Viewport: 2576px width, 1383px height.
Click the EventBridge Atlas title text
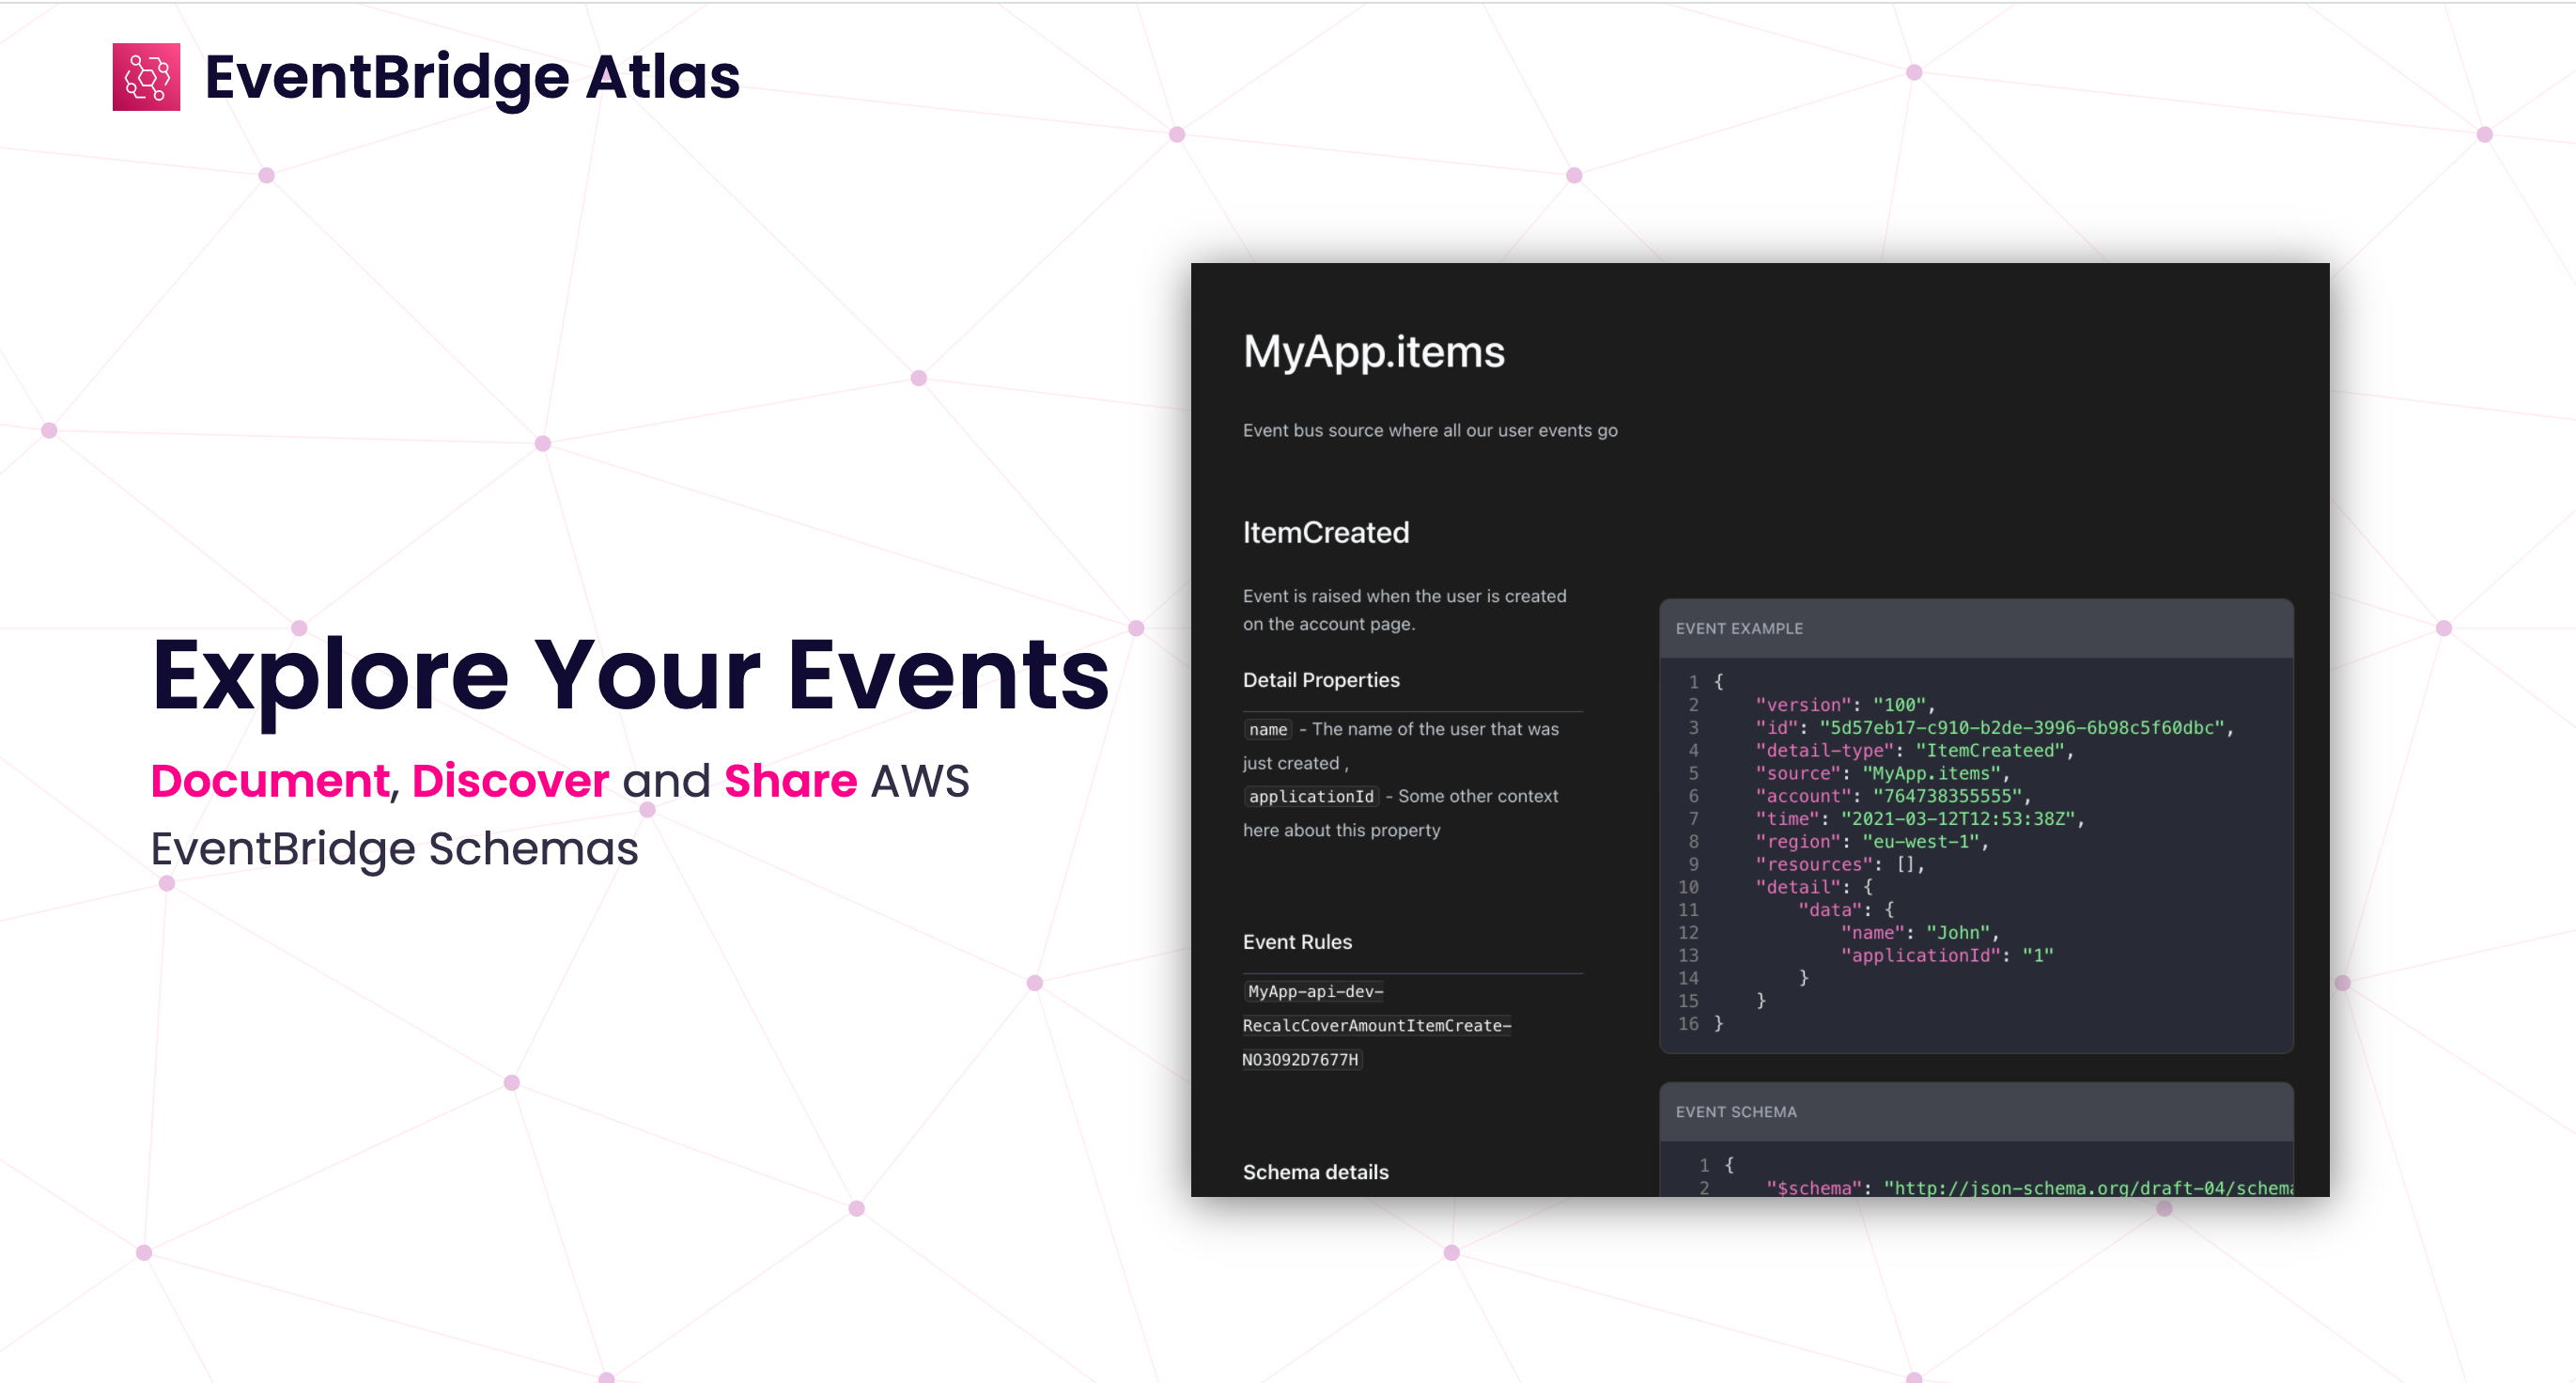coord(471,77)
